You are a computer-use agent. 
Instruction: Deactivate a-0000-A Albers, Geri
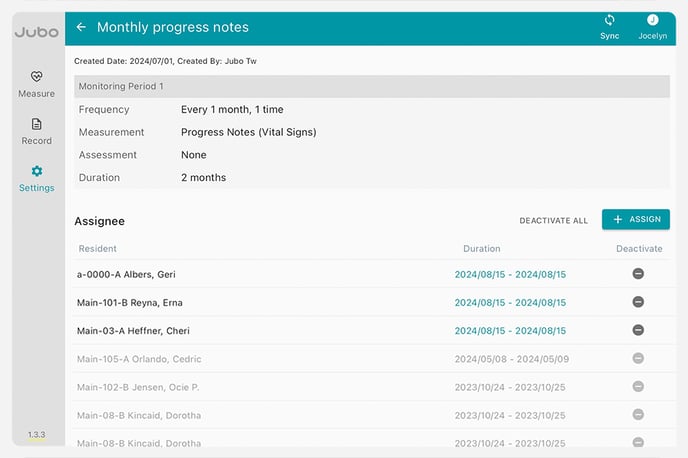(x=638, y=274)
